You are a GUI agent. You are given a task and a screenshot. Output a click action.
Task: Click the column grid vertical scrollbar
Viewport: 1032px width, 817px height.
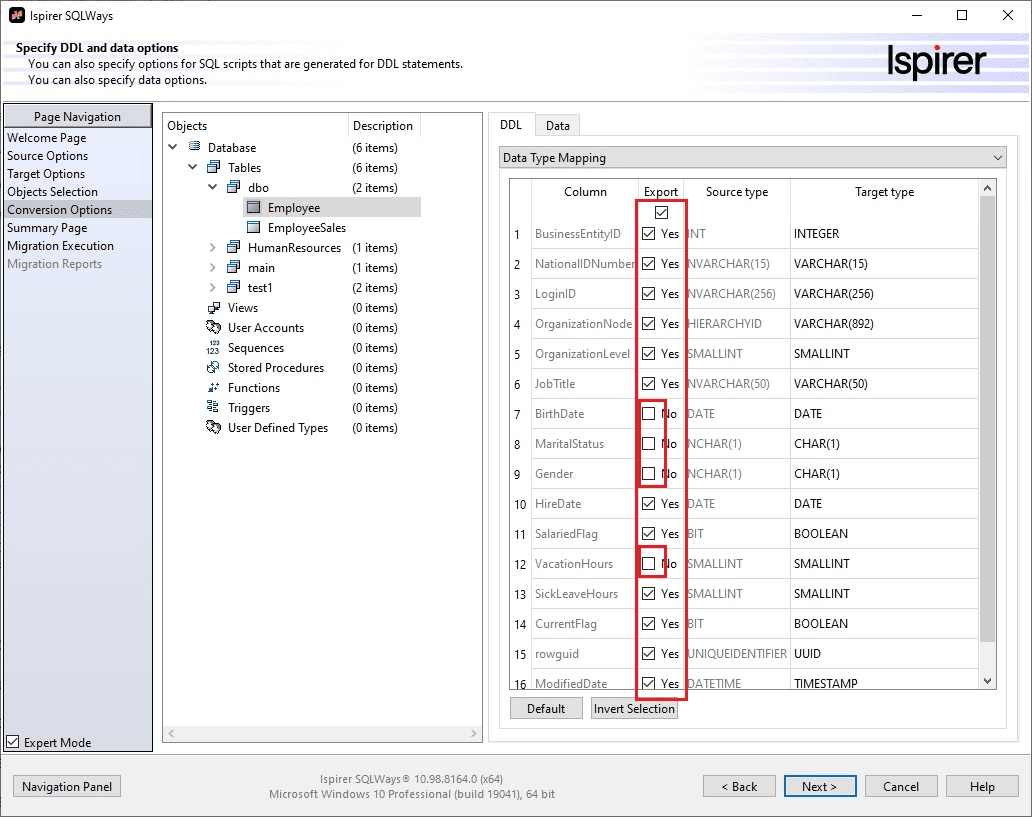point(988,420)
